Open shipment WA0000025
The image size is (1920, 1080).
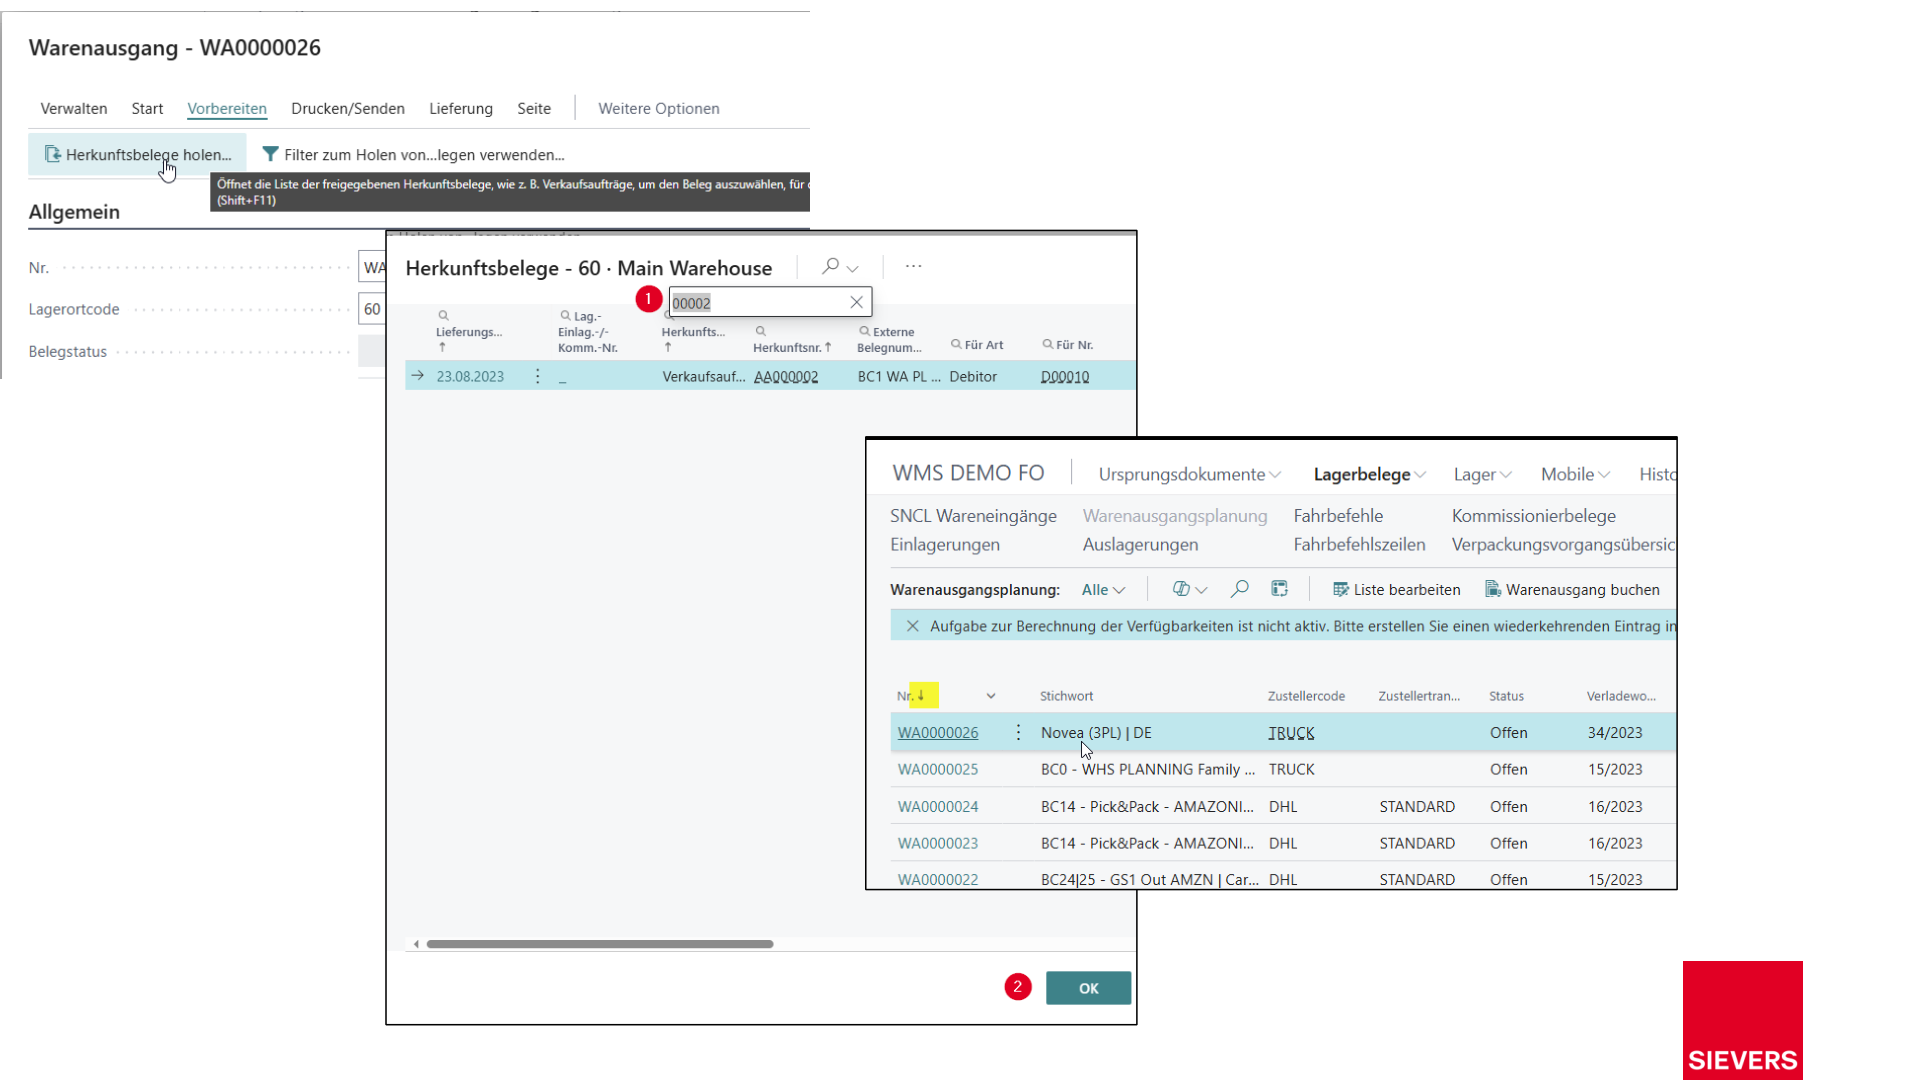point(938,770)
